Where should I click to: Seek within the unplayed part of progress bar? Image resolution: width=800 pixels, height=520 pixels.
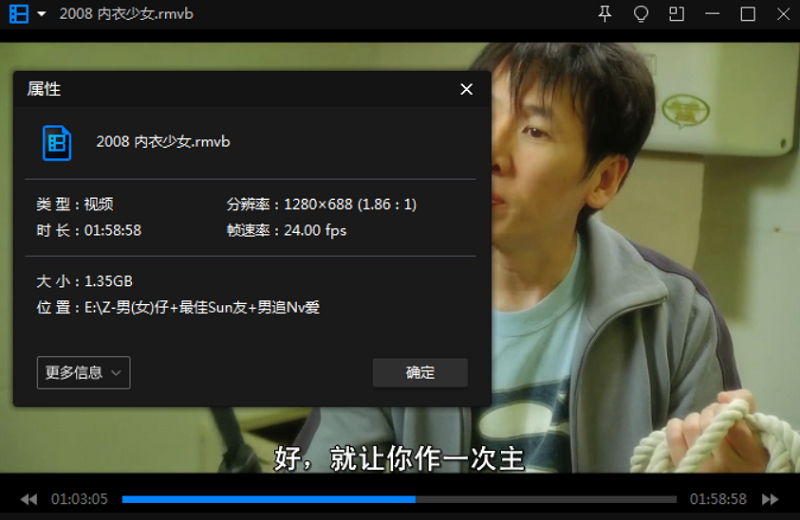545,499
